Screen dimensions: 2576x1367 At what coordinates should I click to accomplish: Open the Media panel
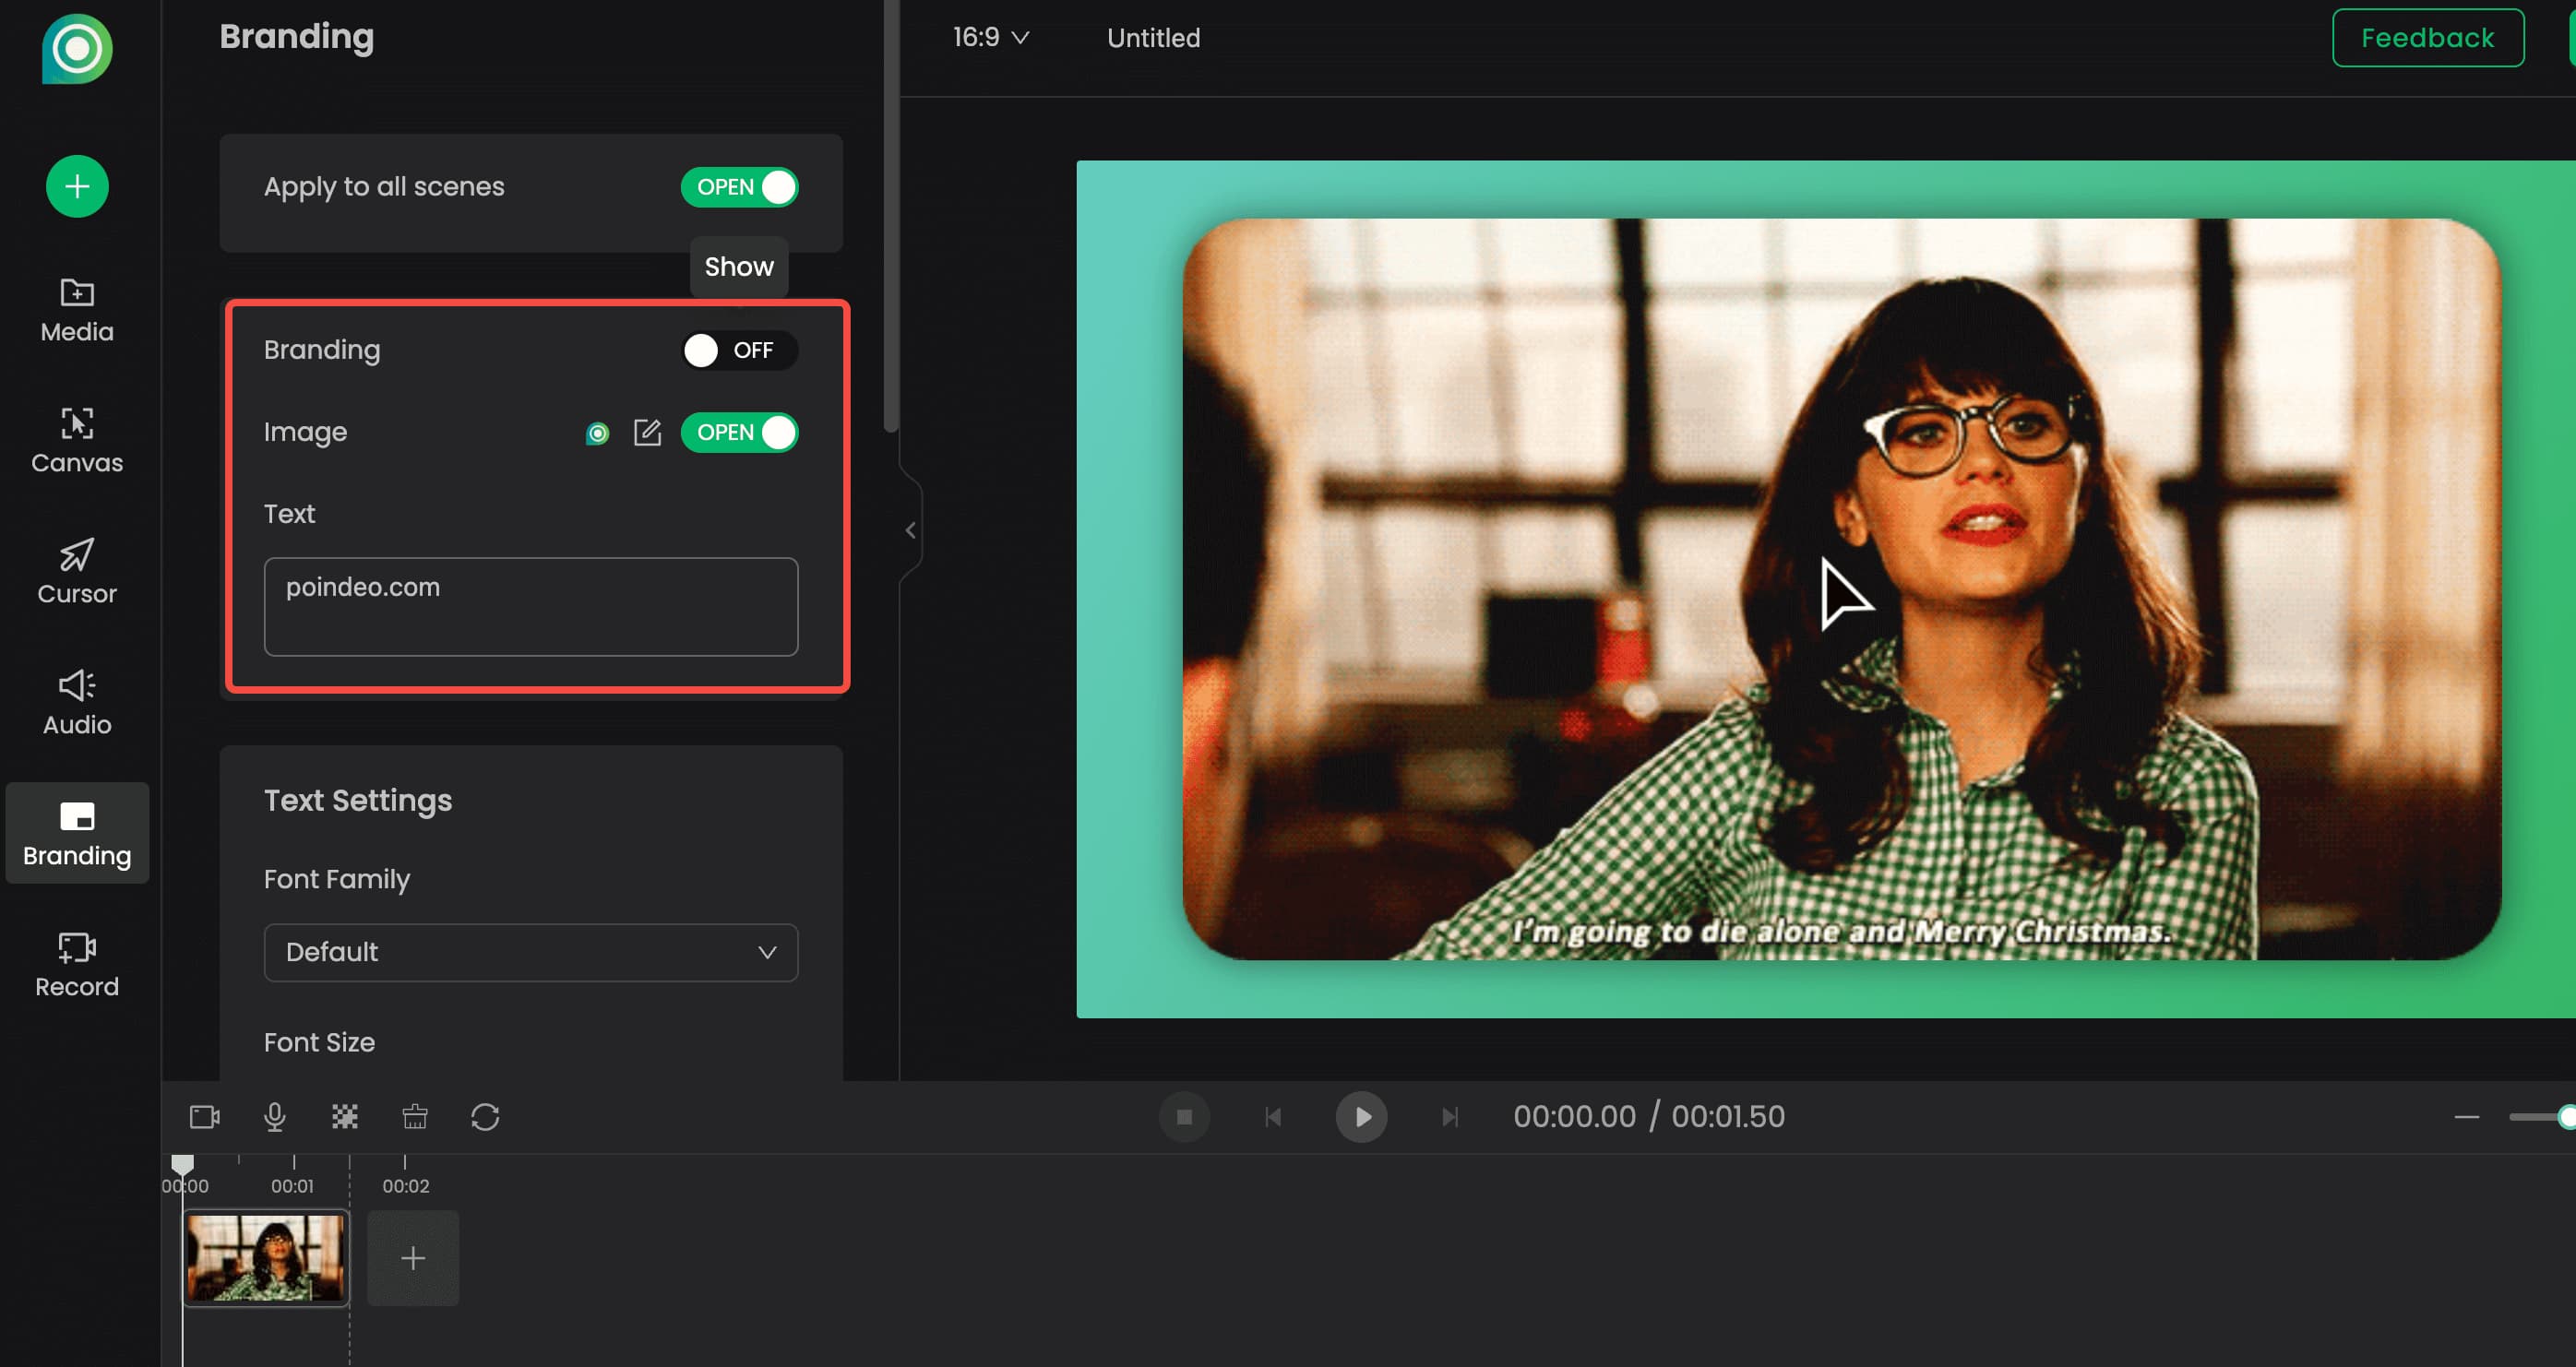click(77, 311)
